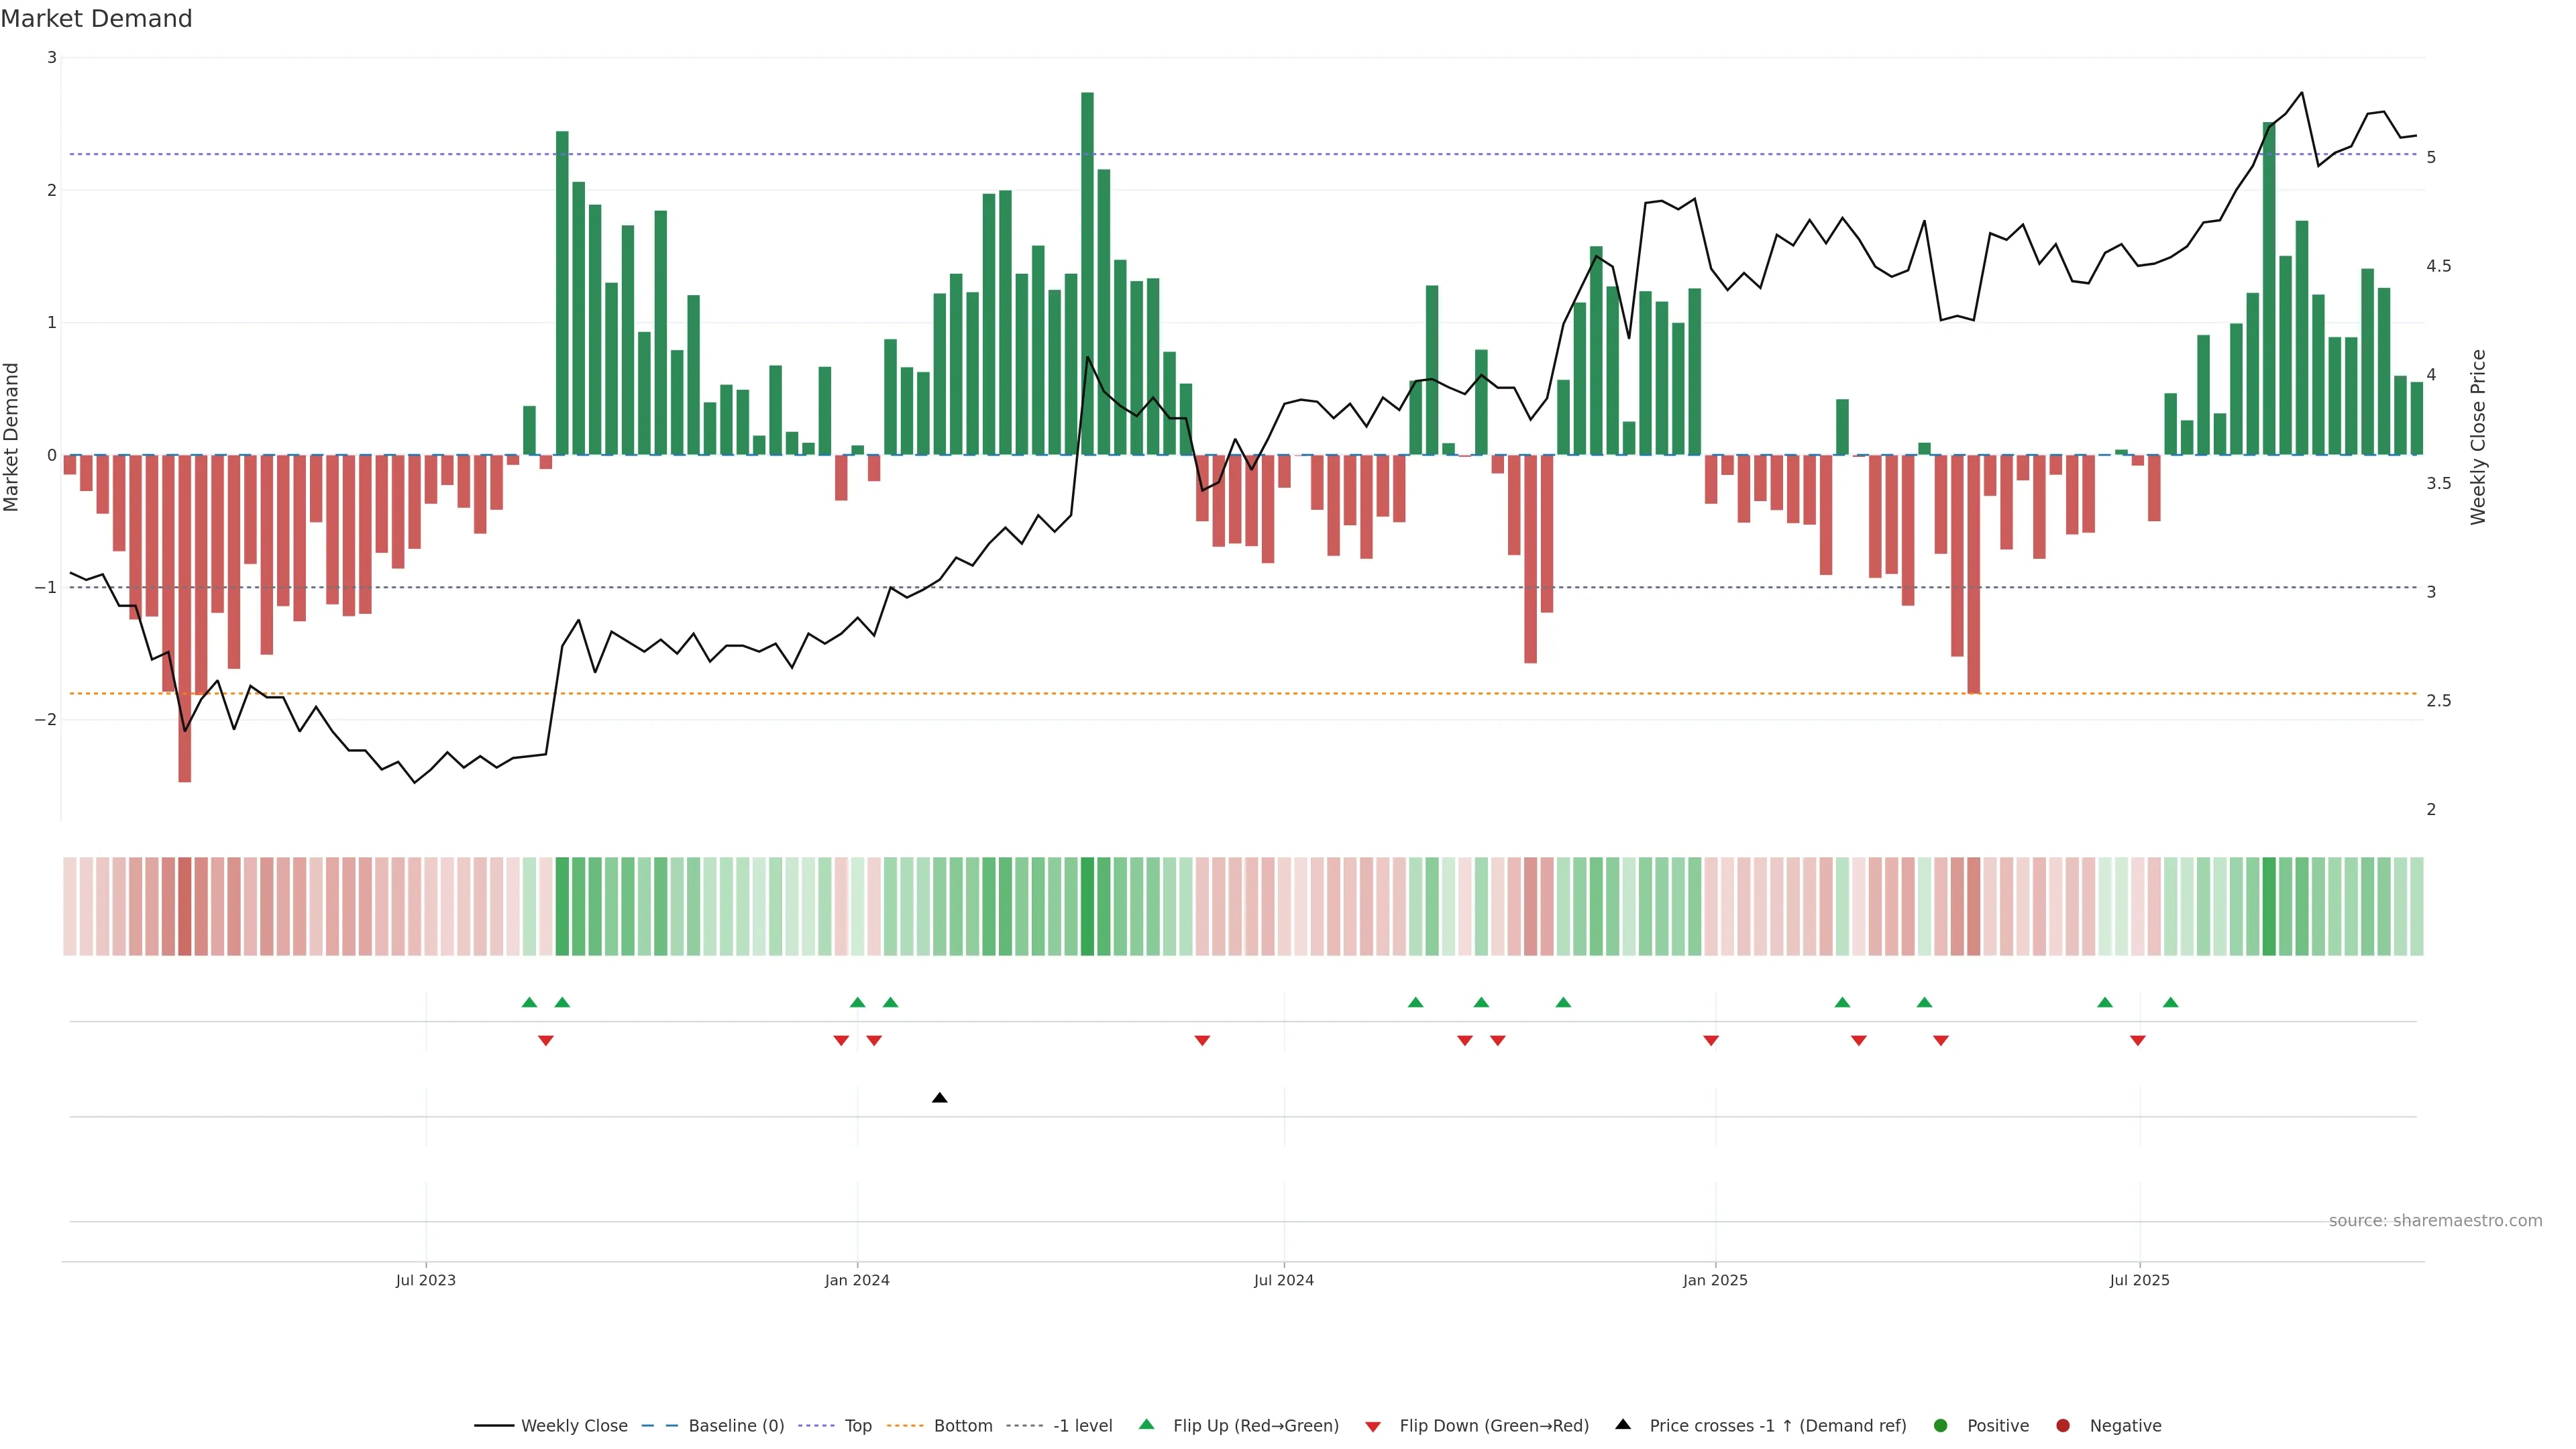Click the source: sharemaestro.com text

tap(2435, 1221)
